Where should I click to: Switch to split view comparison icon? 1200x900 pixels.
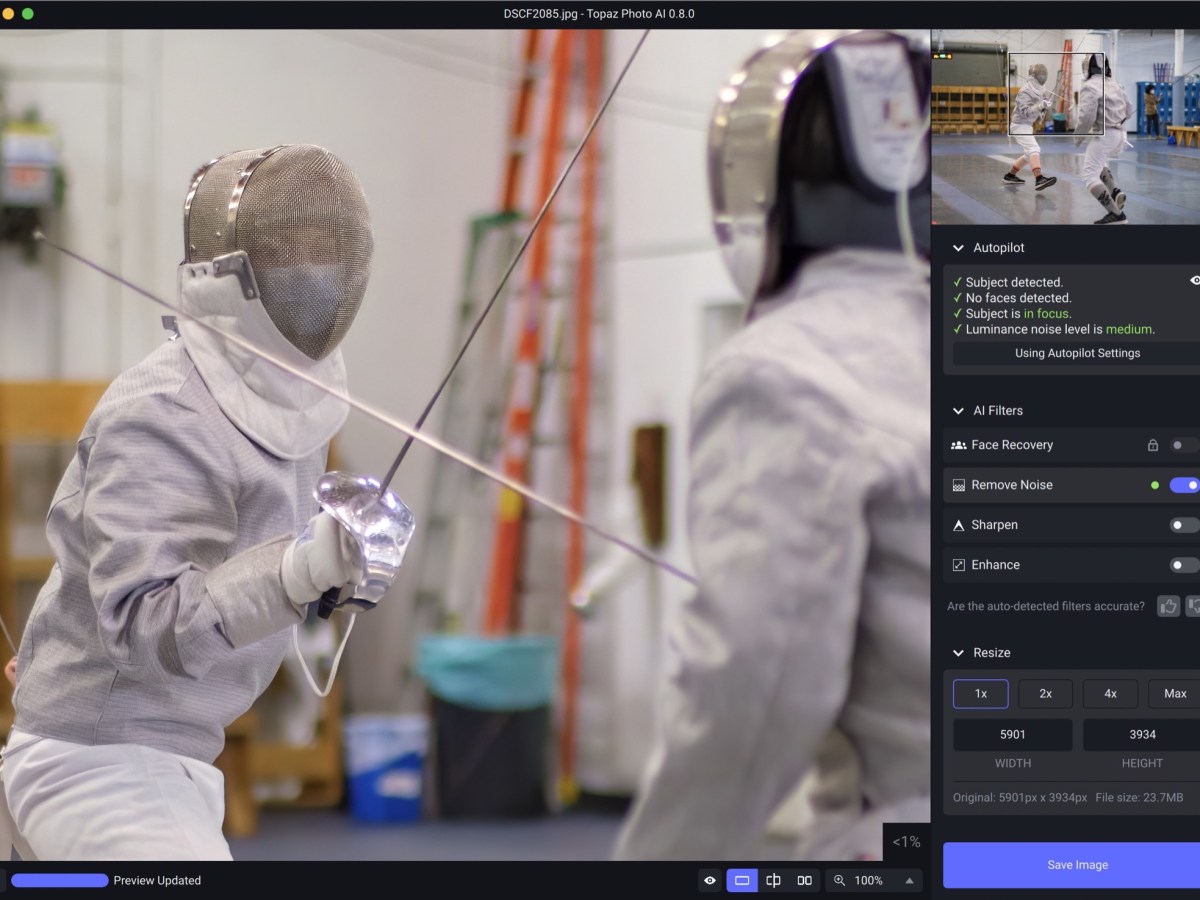pos(773,880)
